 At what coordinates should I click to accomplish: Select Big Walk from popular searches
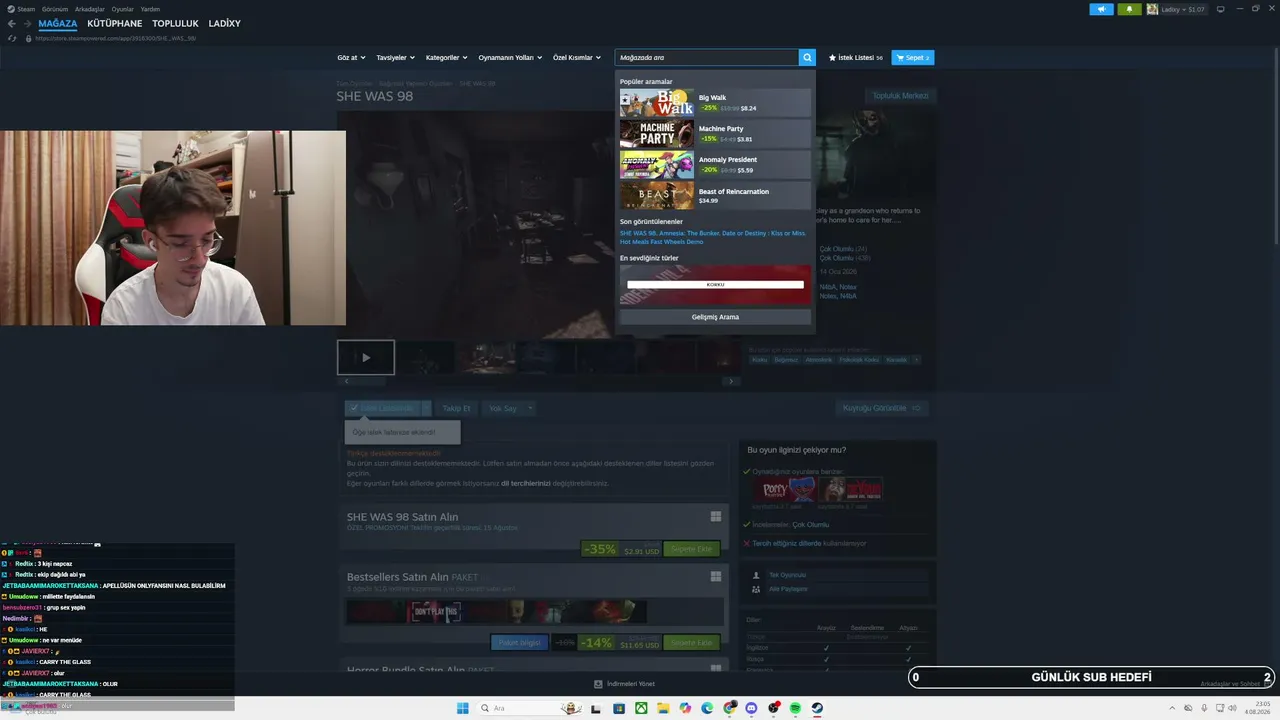coord(715,103)
